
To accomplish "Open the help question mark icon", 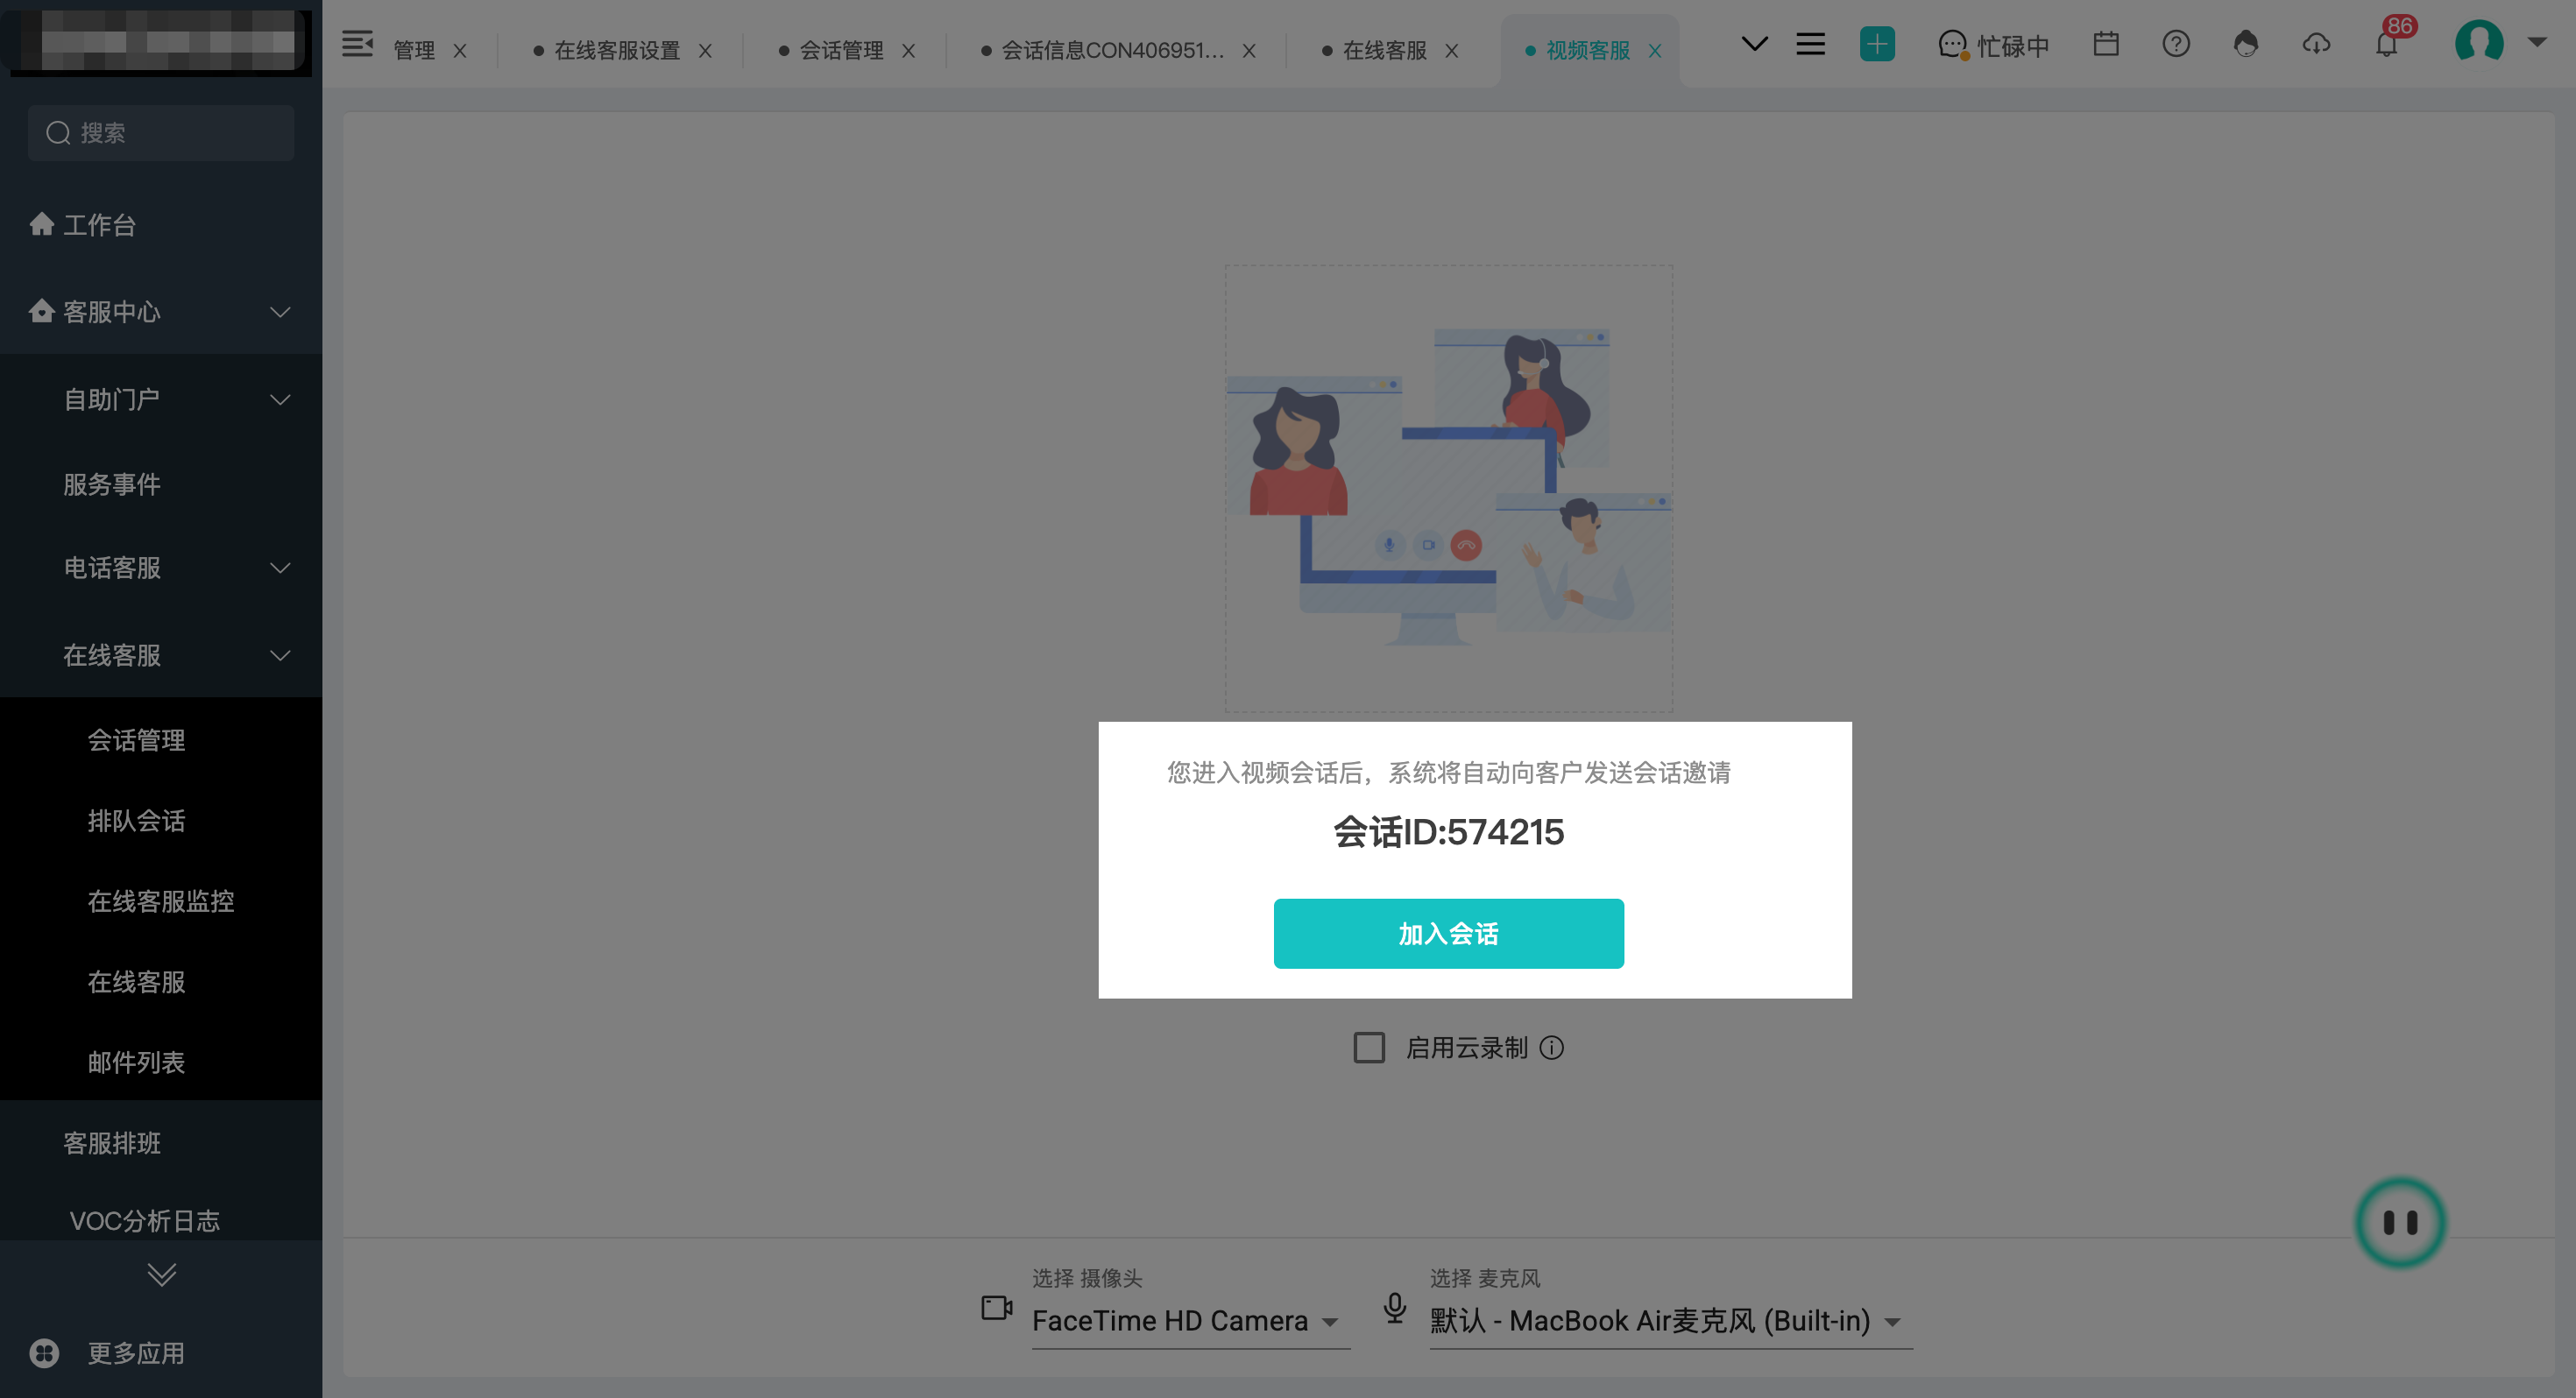I will coord(2176,44).
